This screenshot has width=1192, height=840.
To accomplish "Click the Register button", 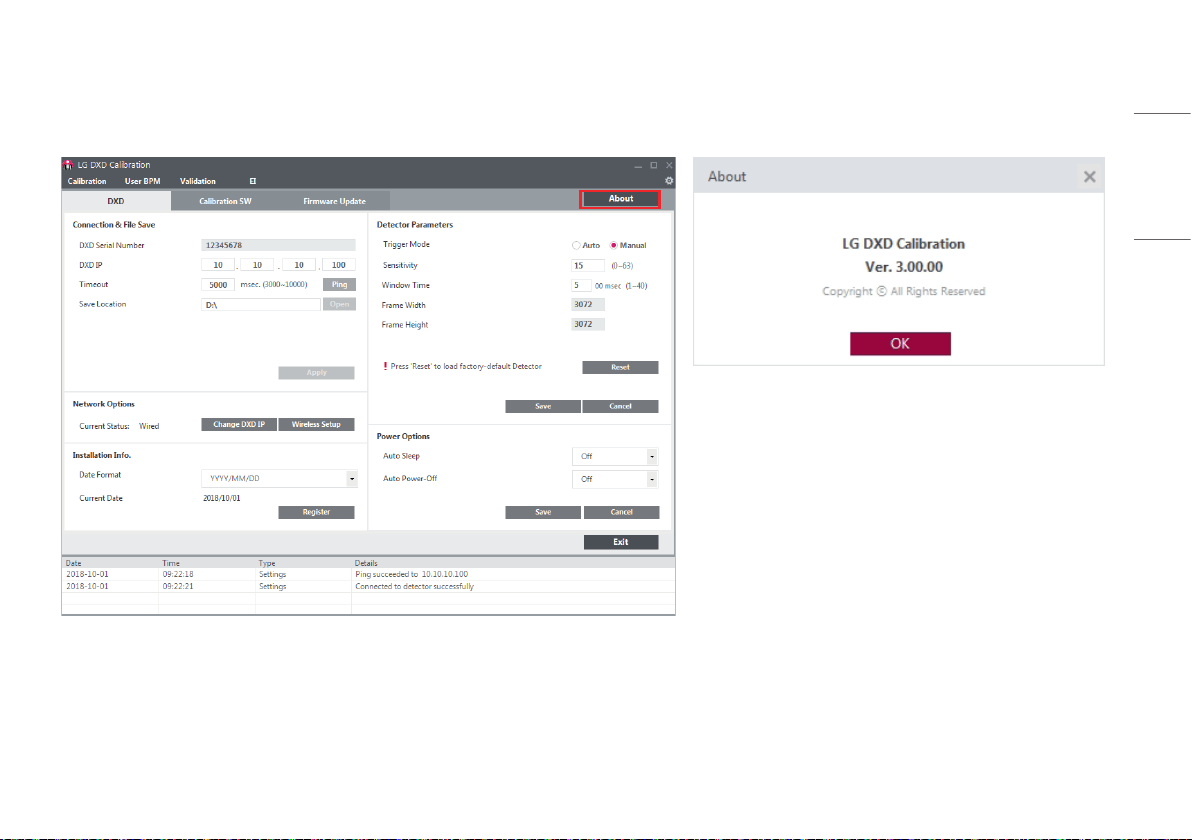I will click(x=316, y=512).
